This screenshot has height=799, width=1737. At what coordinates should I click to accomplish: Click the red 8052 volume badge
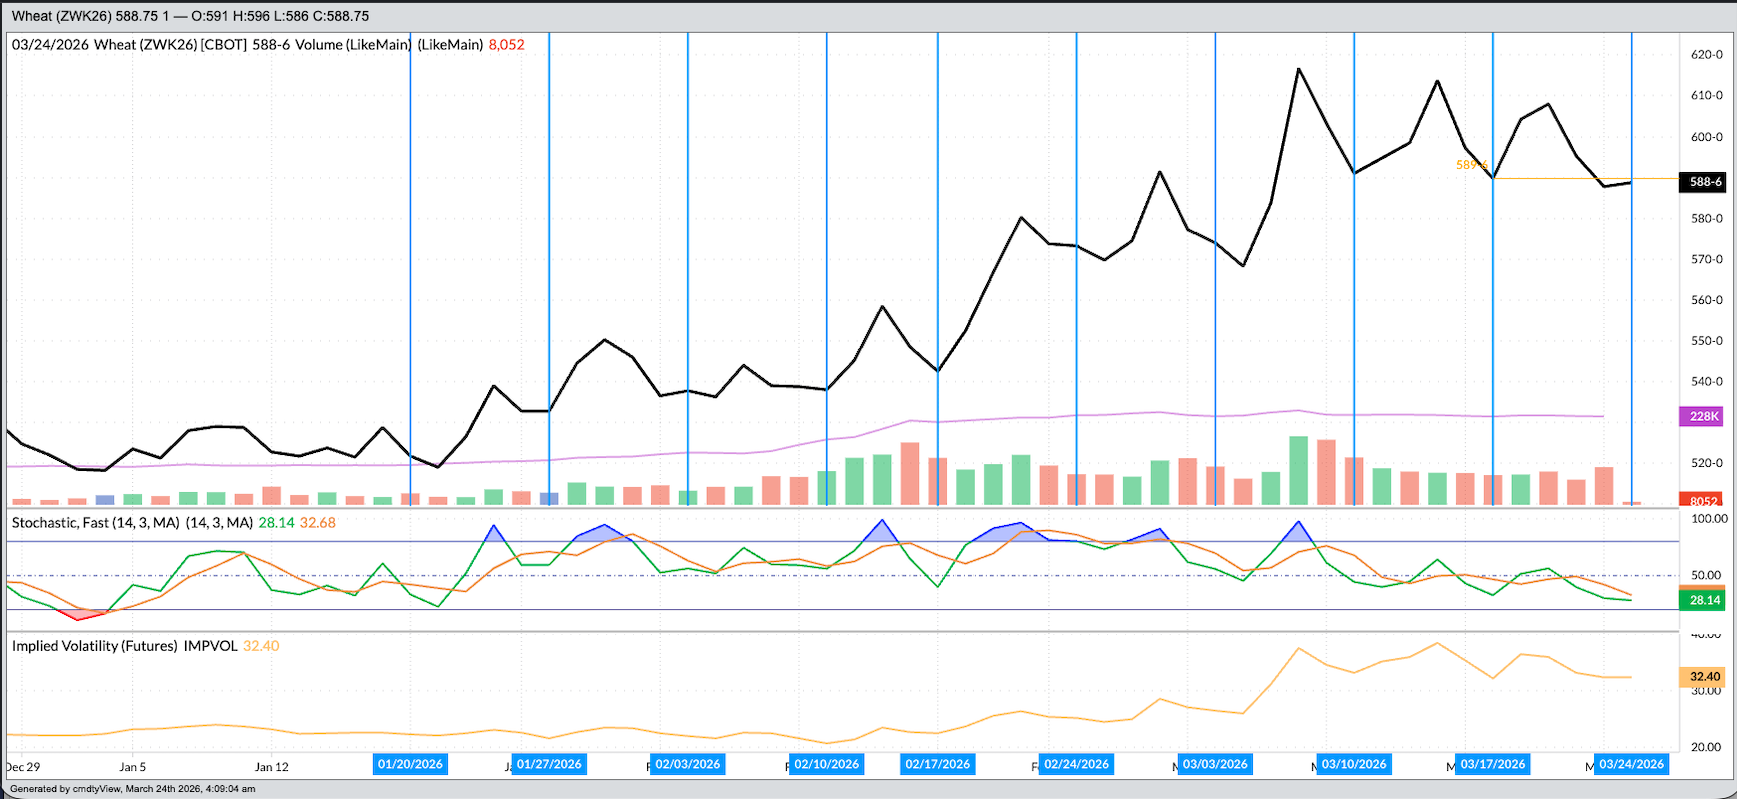(1704, 501)
